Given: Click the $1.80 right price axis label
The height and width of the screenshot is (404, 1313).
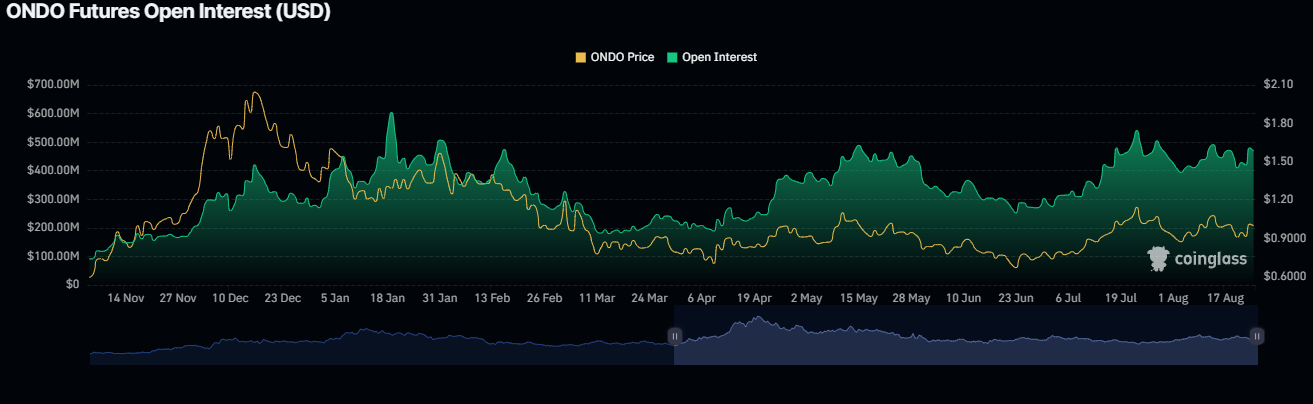Looking at the screenshot, I should pyautogui.click(x=1279, y=123).
